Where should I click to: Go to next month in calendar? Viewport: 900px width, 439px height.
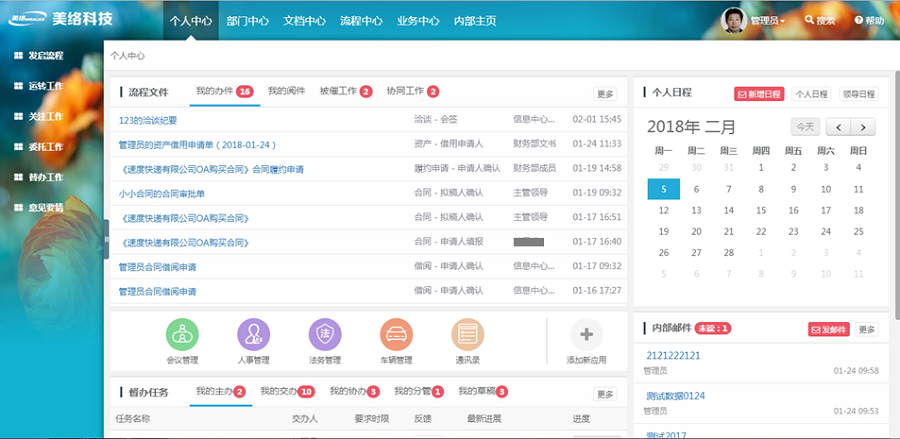coord(863,127)
